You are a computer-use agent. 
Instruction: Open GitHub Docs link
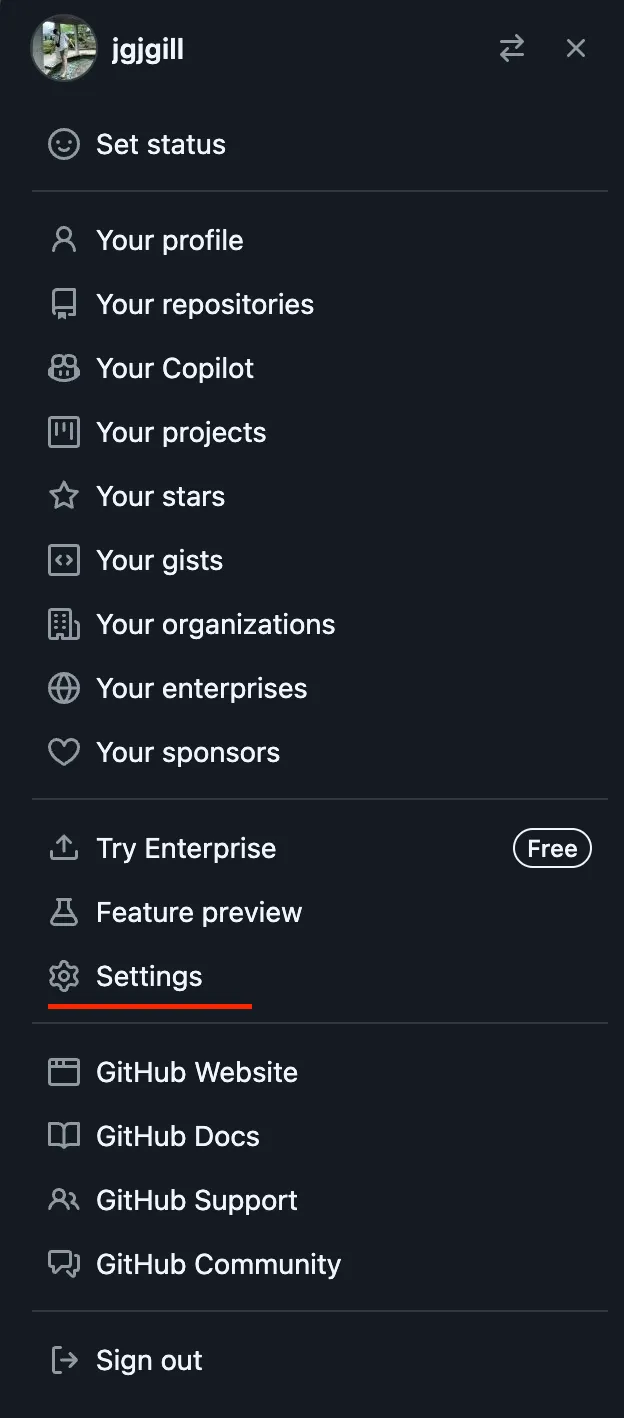point(177,1136)
